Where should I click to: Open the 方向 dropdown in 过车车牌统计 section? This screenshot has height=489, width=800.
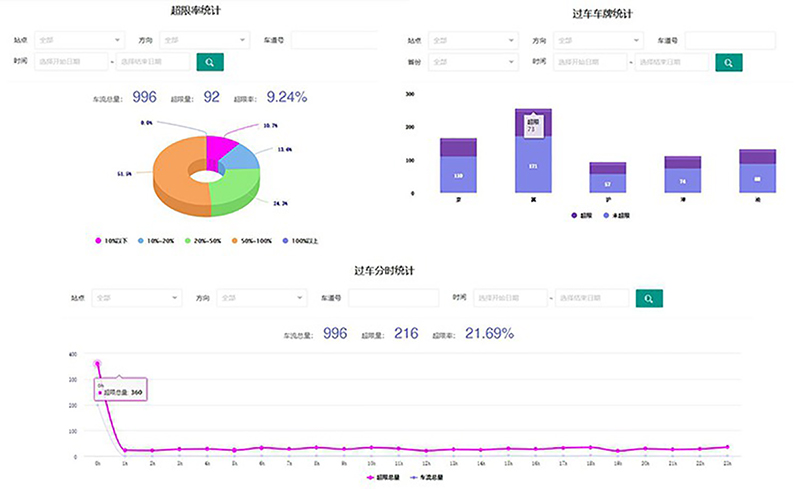pos(598,40)
